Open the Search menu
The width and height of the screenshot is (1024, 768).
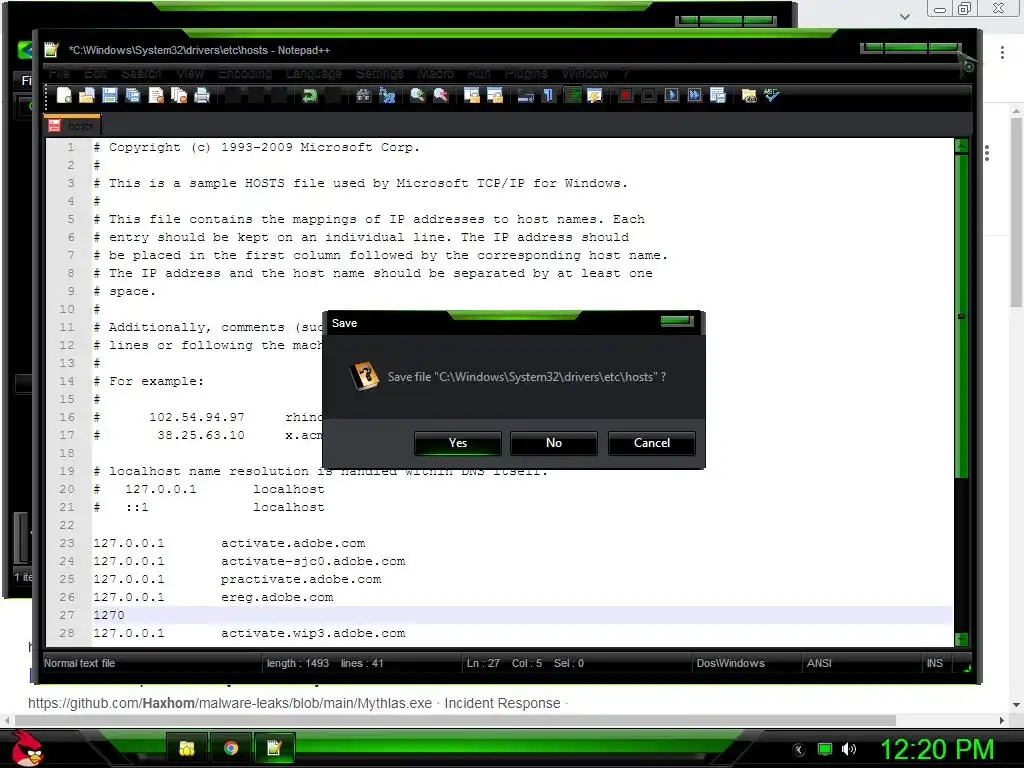[141, 73]
